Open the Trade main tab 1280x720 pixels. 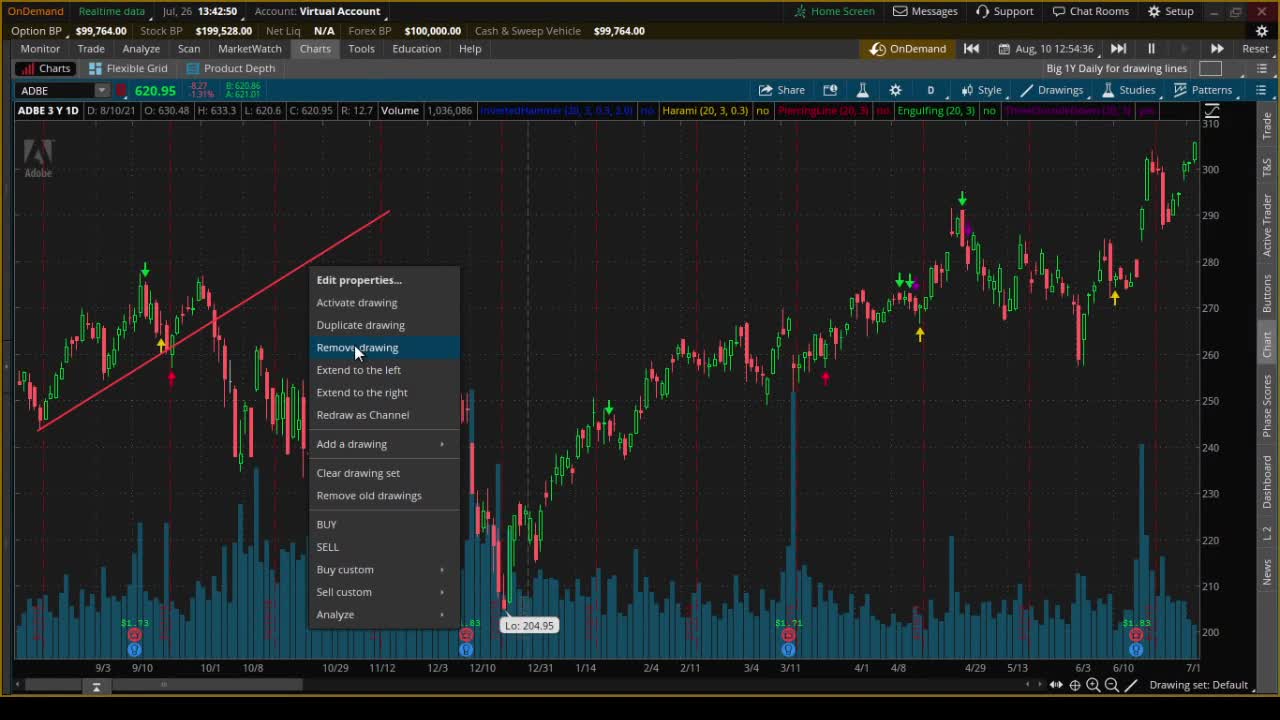click(x=91, y=49)
